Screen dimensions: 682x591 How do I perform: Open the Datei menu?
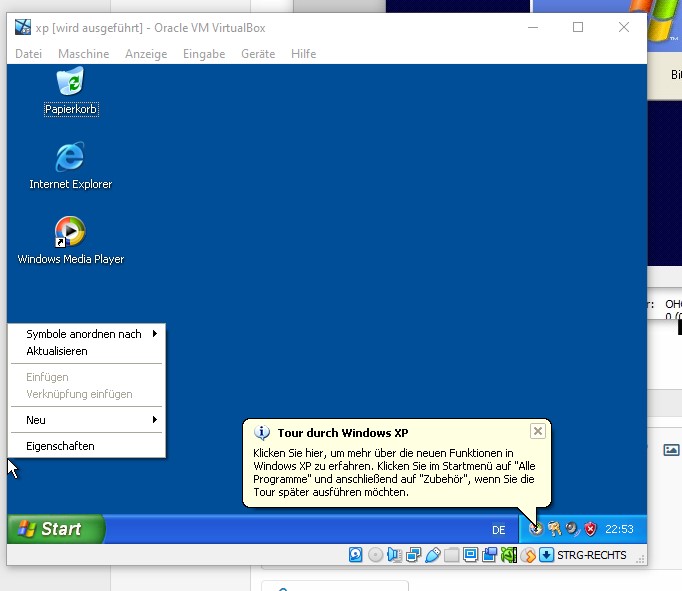(28, 54)
